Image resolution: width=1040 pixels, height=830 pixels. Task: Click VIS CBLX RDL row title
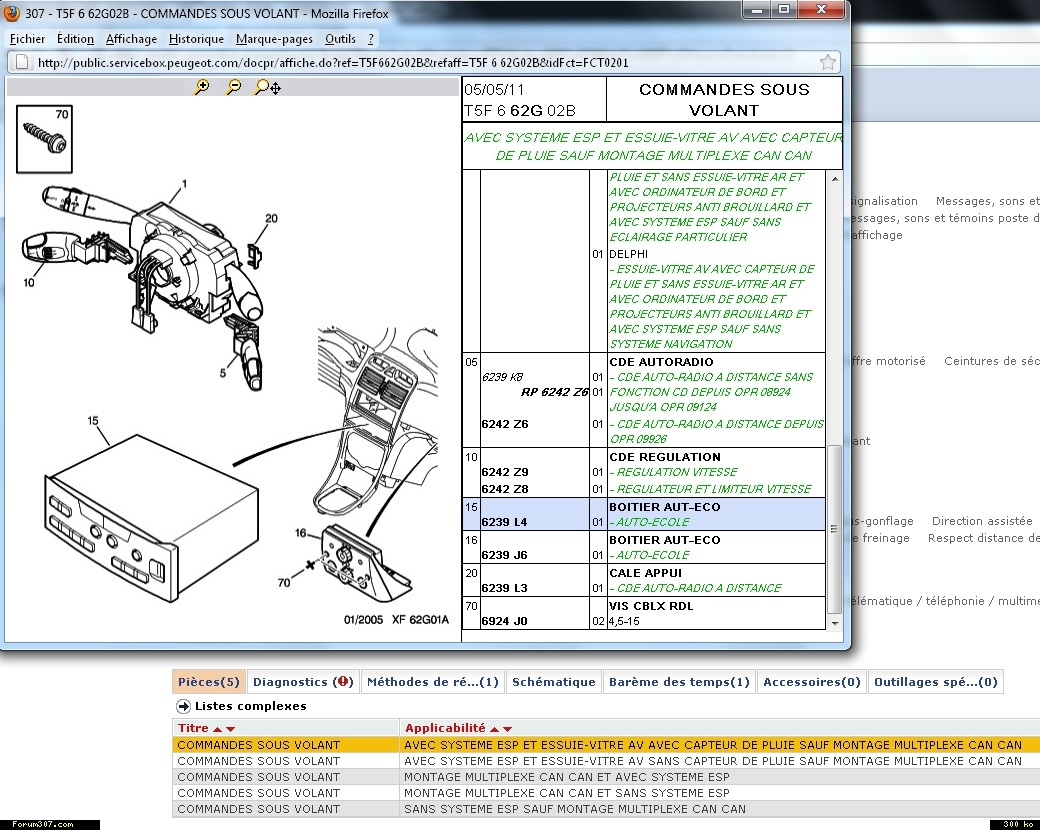coord(651,606)
